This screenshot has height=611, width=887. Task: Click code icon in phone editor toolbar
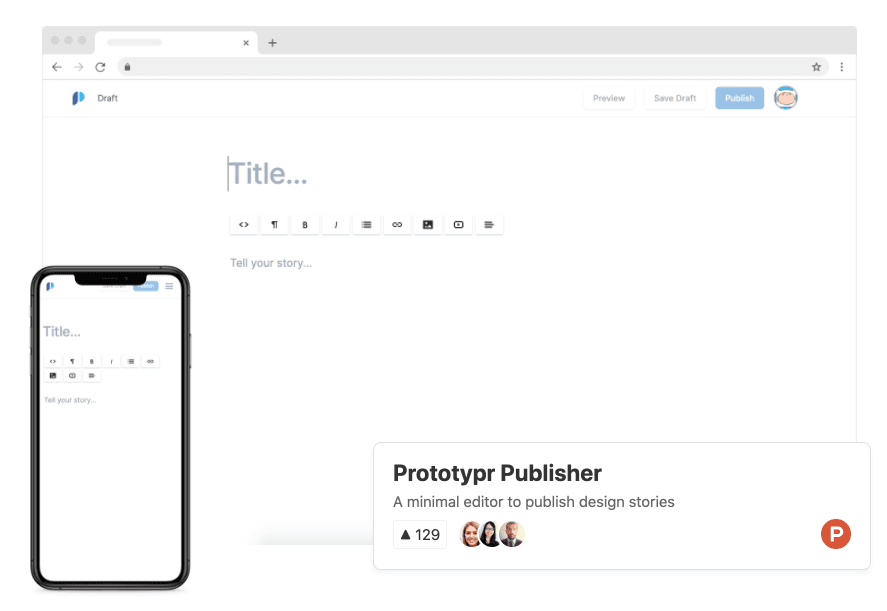pos(53,361)
